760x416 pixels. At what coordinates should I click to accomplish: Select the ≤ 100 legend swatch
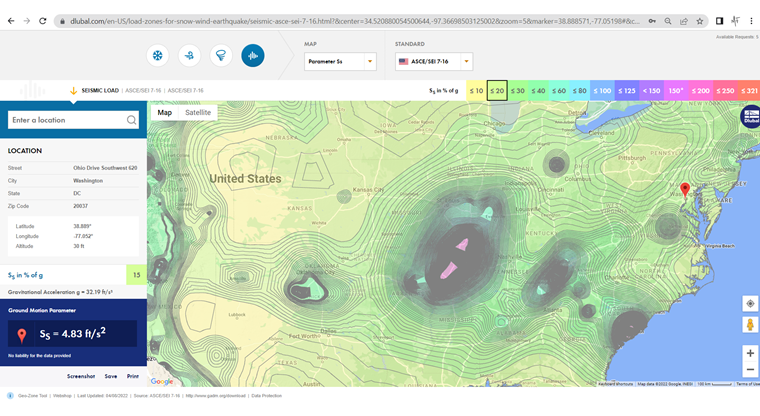coord(602,91)
